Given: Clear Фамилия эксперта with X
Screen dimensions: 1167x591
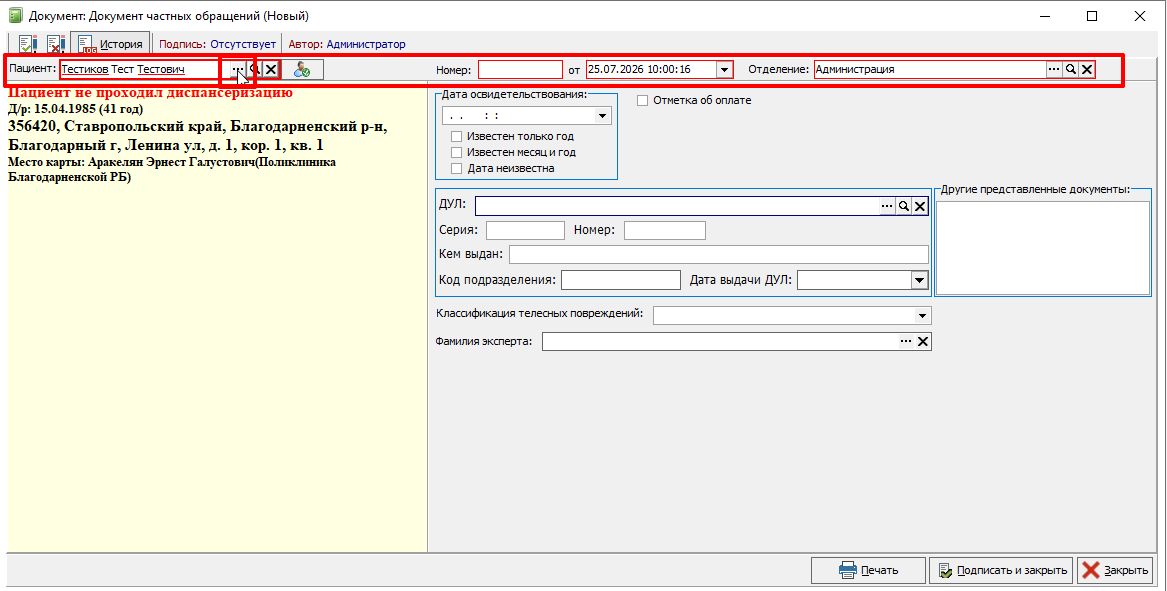Looking at the screenshot, I should coord(923,341).
